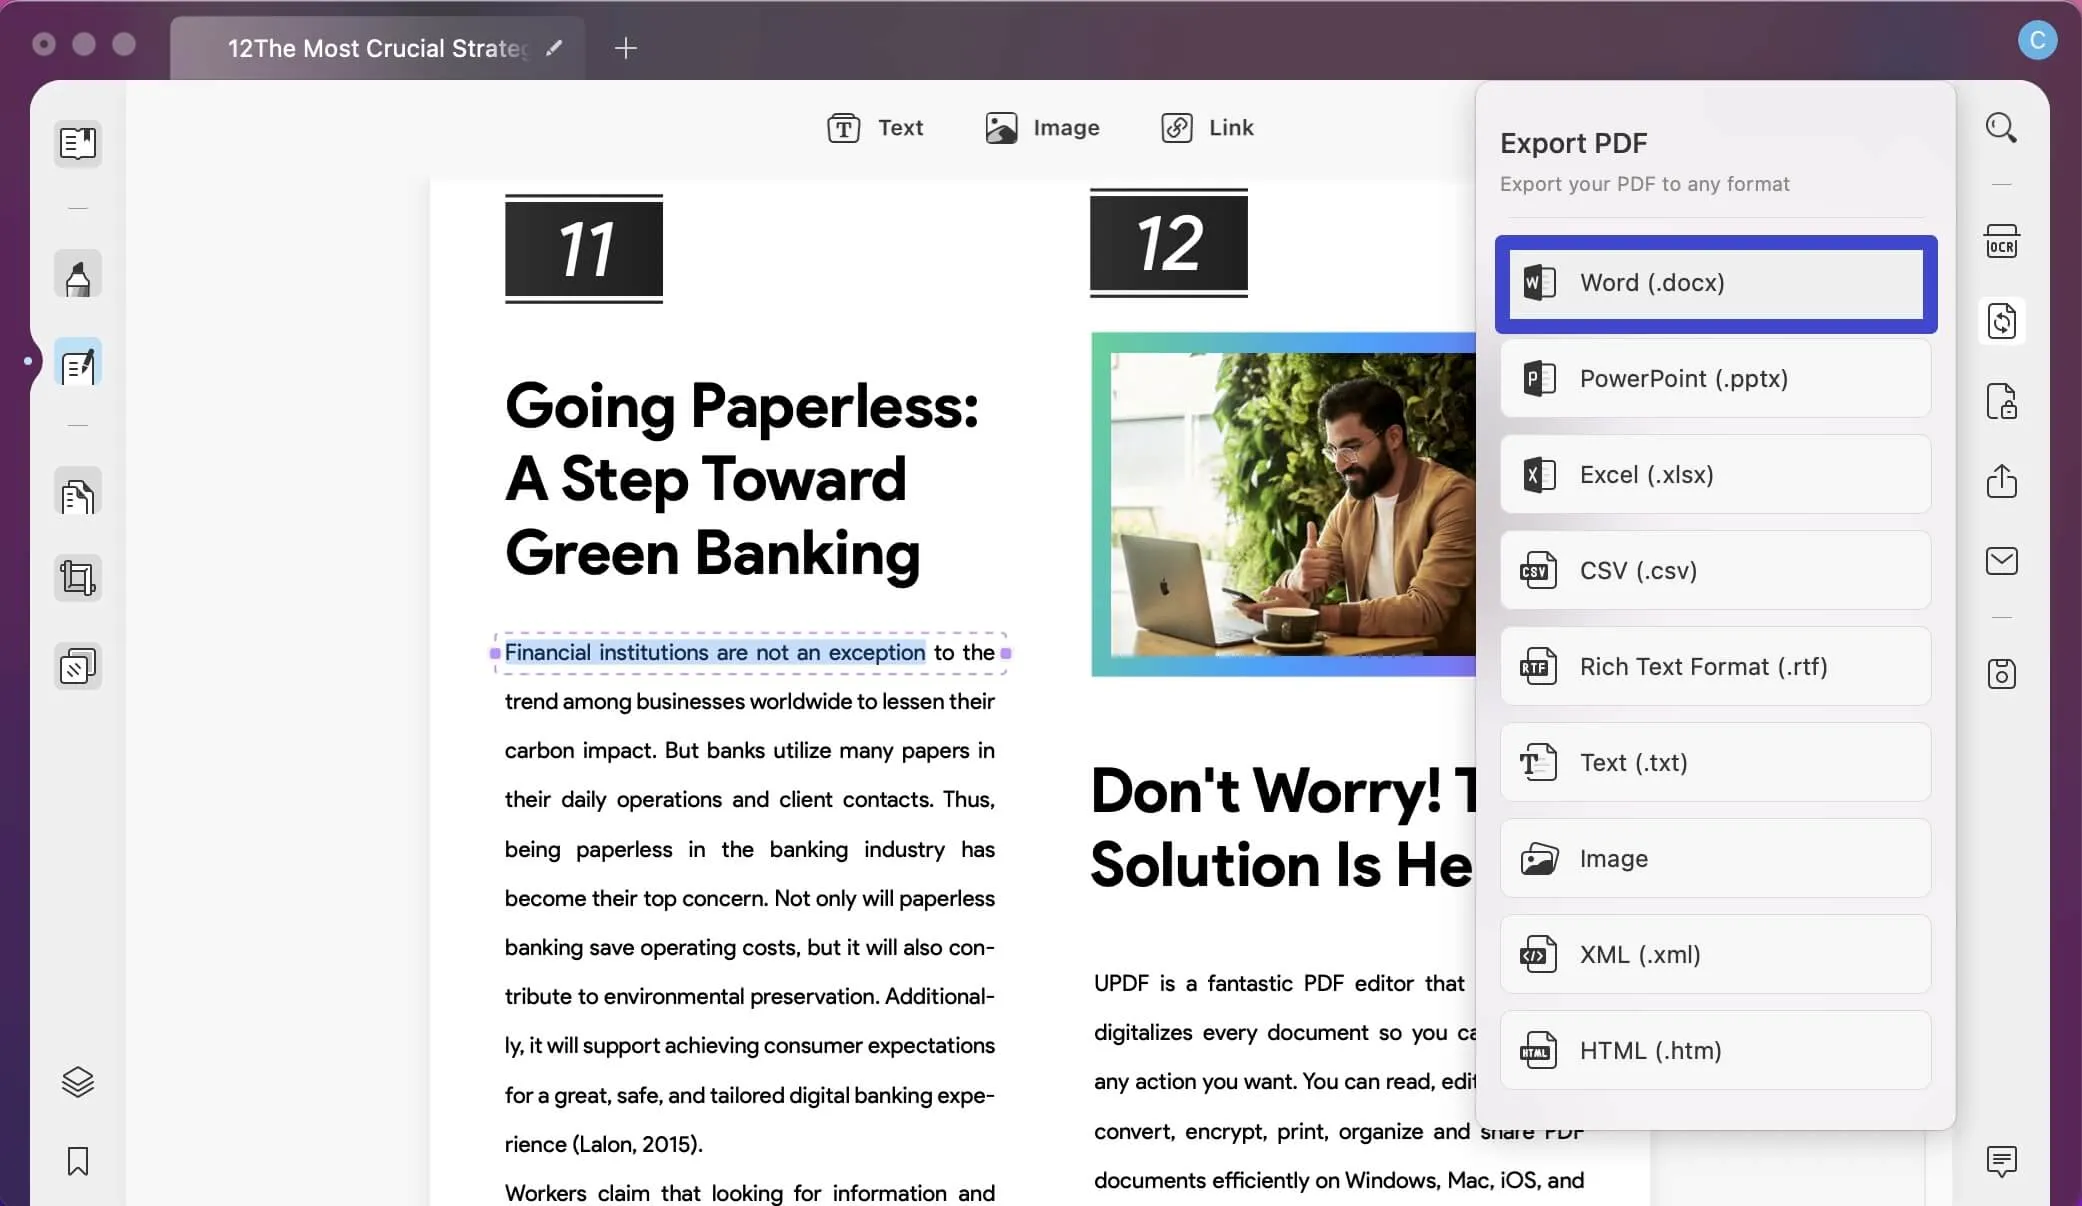Image resolution: width=2082 pixels, height=1206 pixels.
Task: Choose Excel (.xlsx) export format
Action: pos(1716,474)
